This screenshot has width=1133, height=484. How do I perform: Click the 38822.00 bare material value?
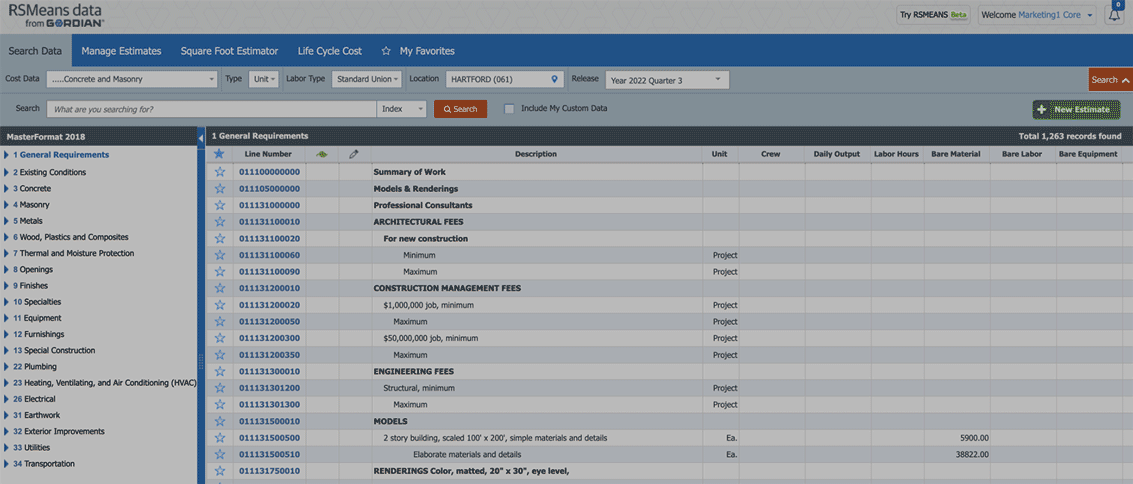(x=972, y=454)
